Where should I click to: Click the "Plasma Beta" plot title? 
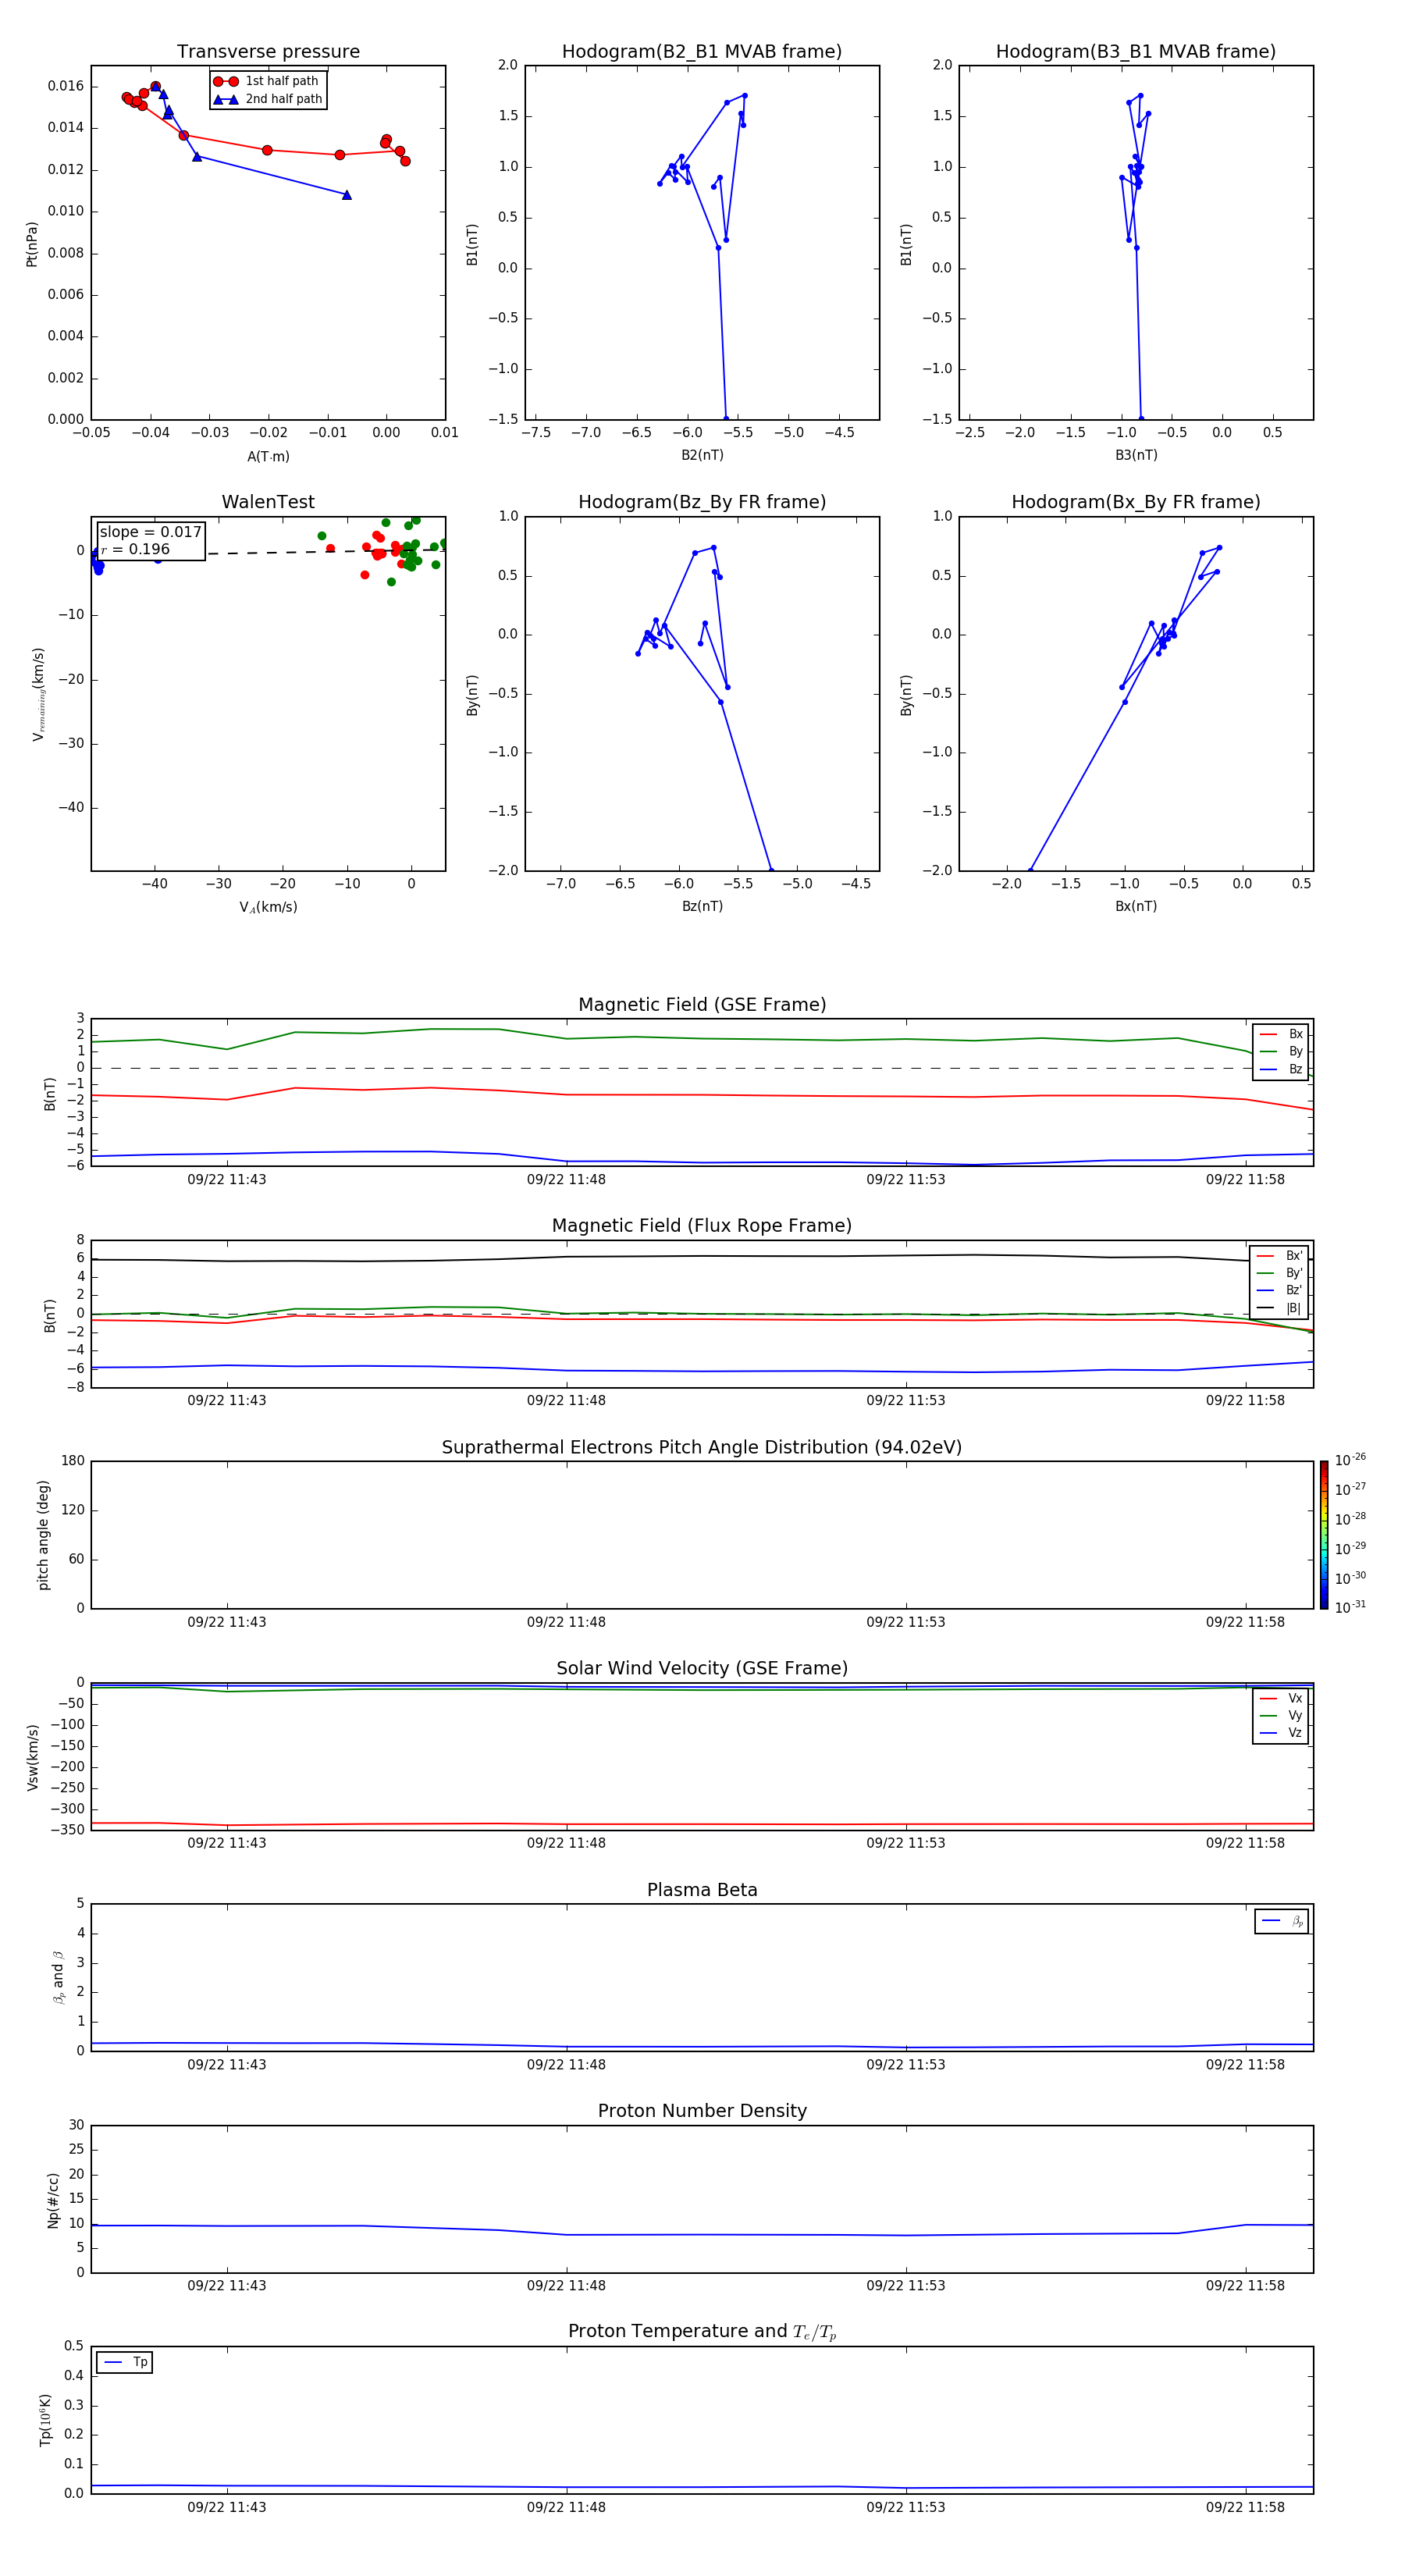coord(702,1890)
